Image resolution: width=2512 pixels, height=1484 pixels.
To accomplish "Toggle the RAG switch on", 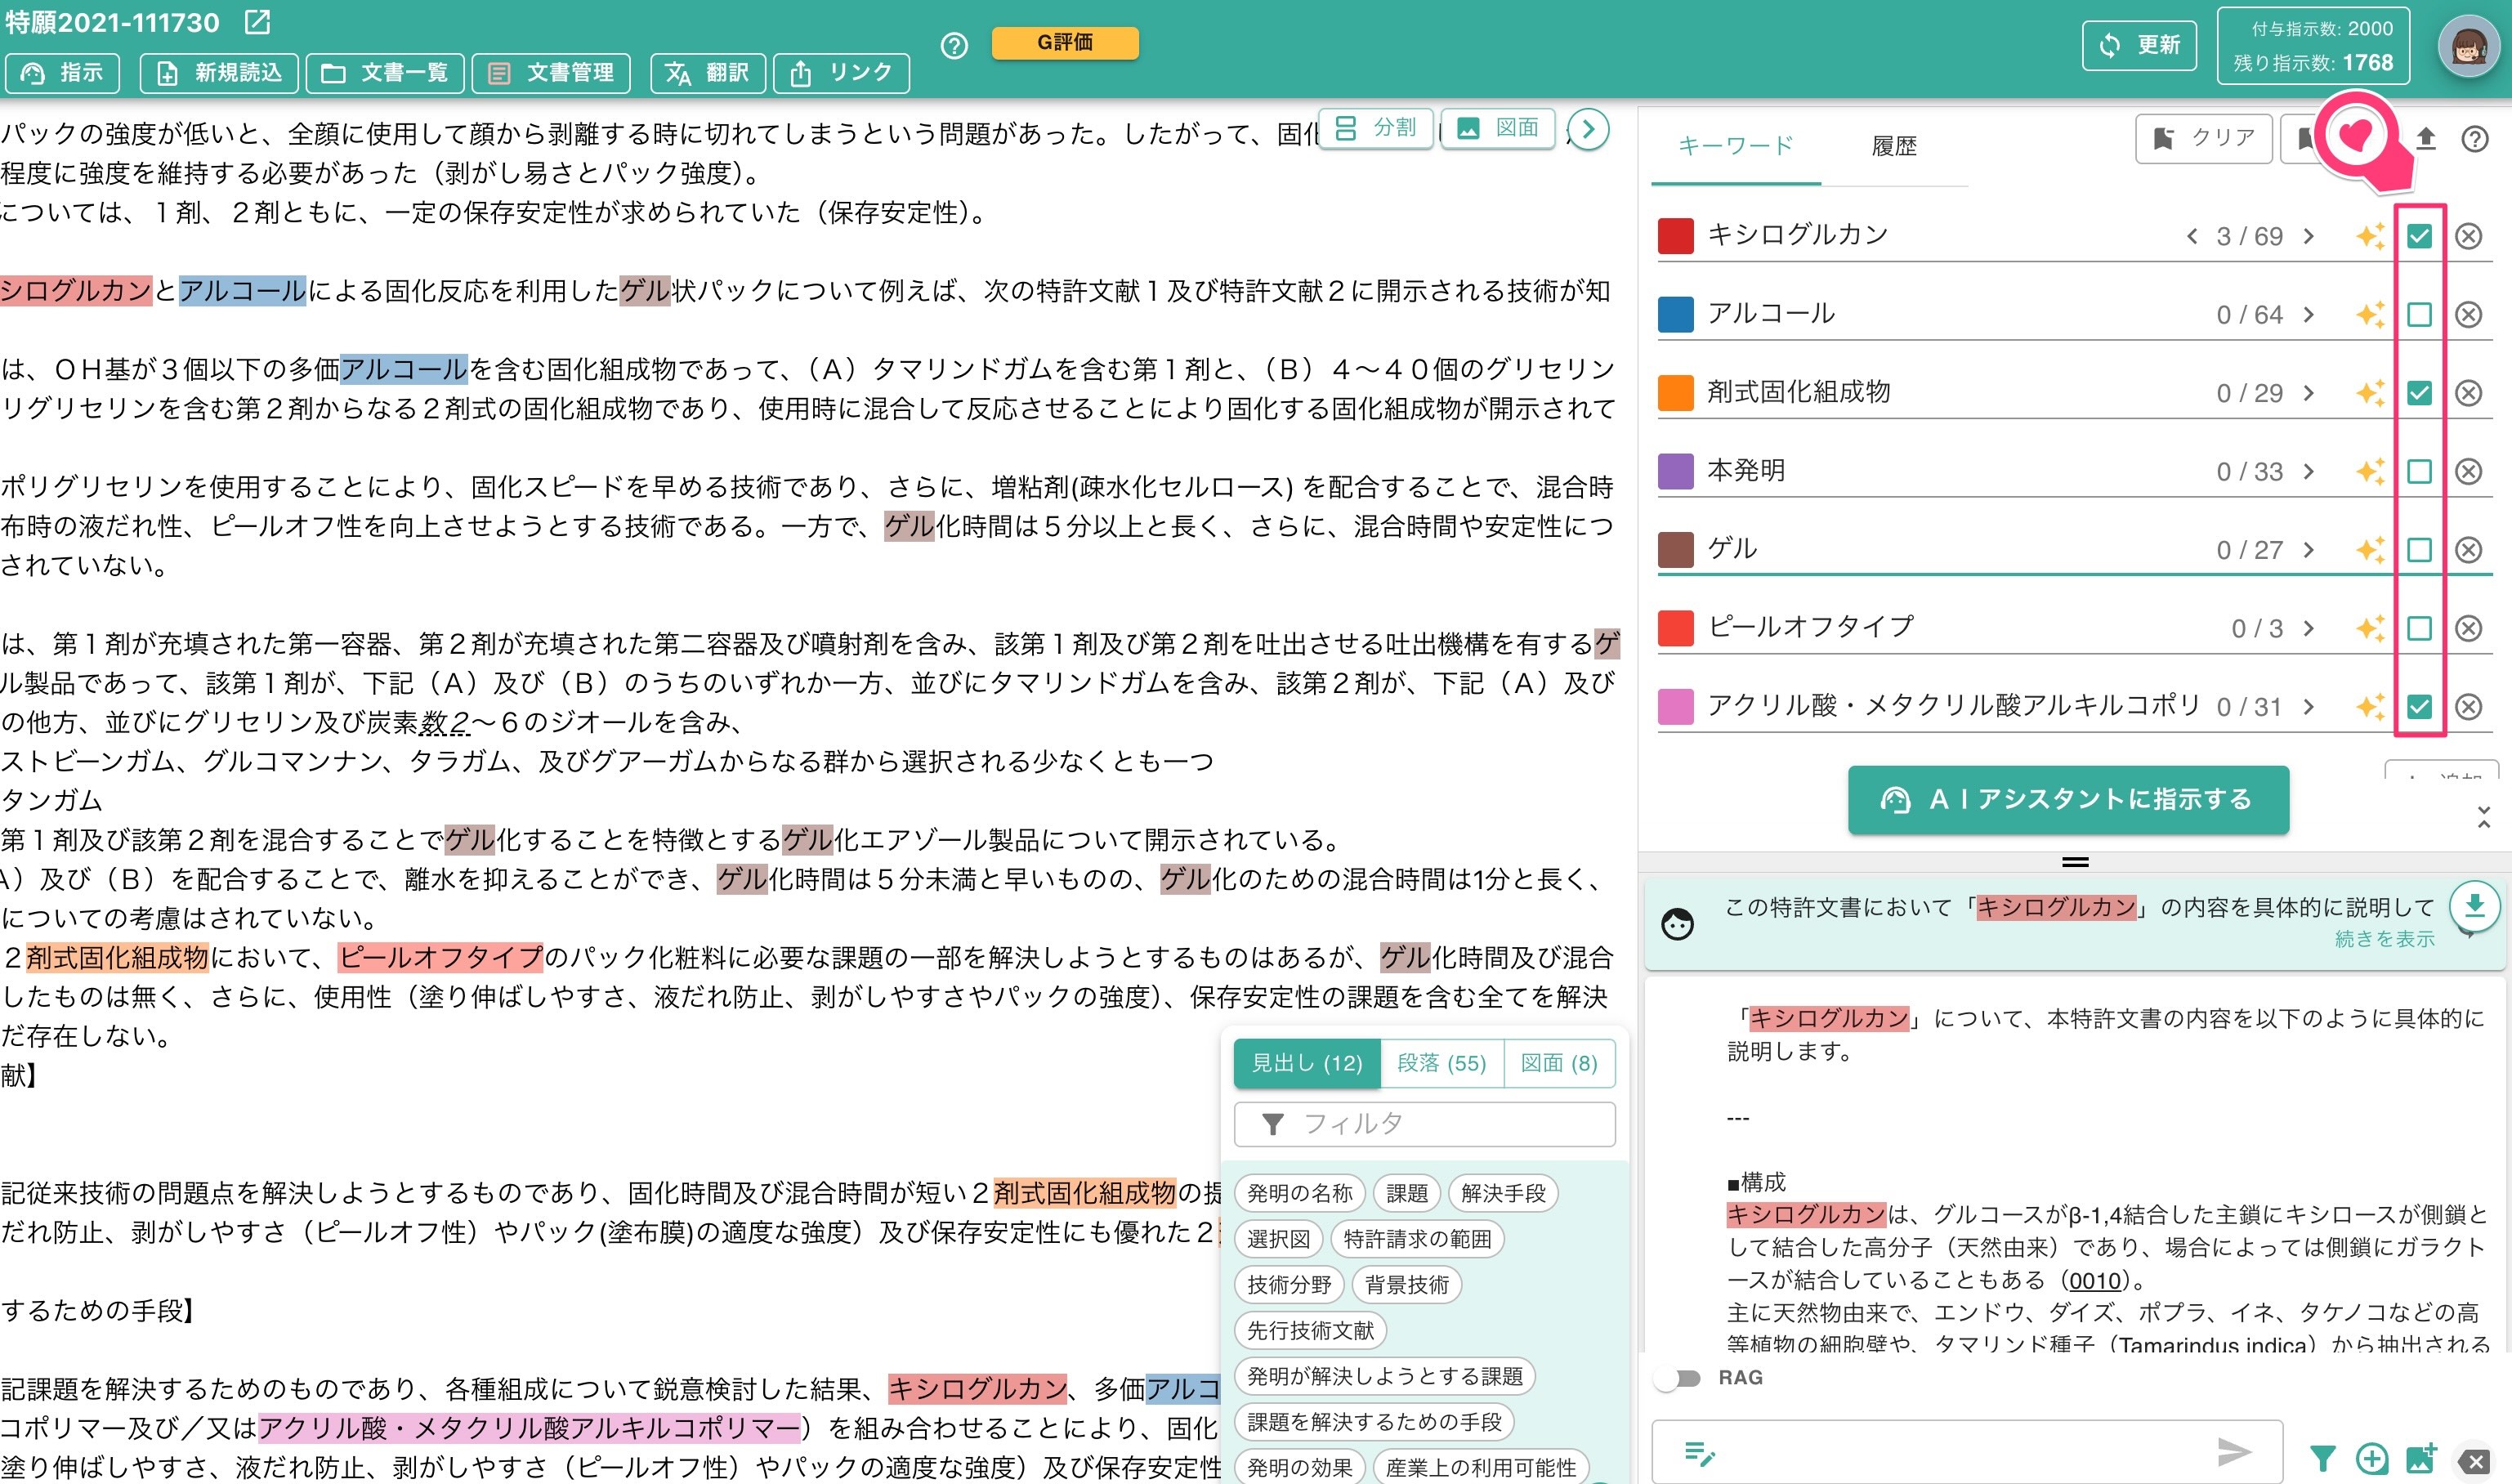I will coord(1677,1378).
